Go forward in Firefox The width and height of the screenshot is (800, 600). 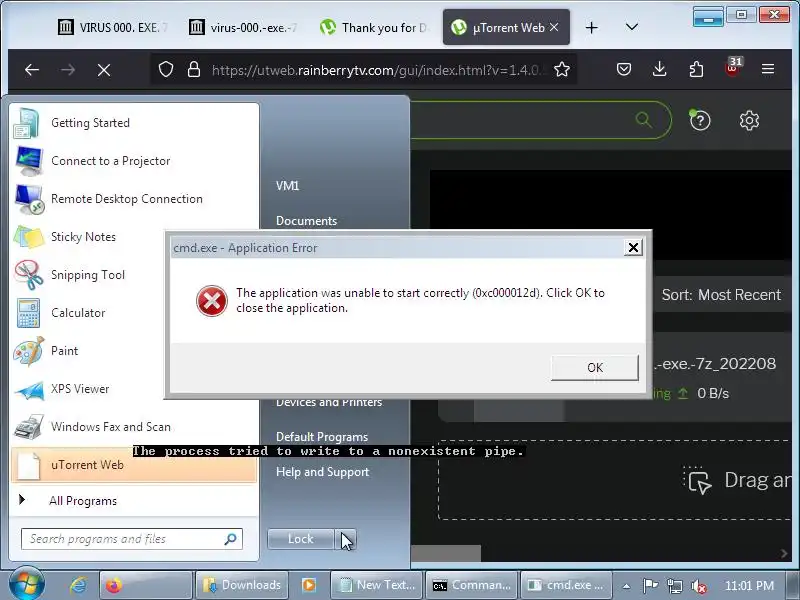pyautogui.click(x=68, y=69)
